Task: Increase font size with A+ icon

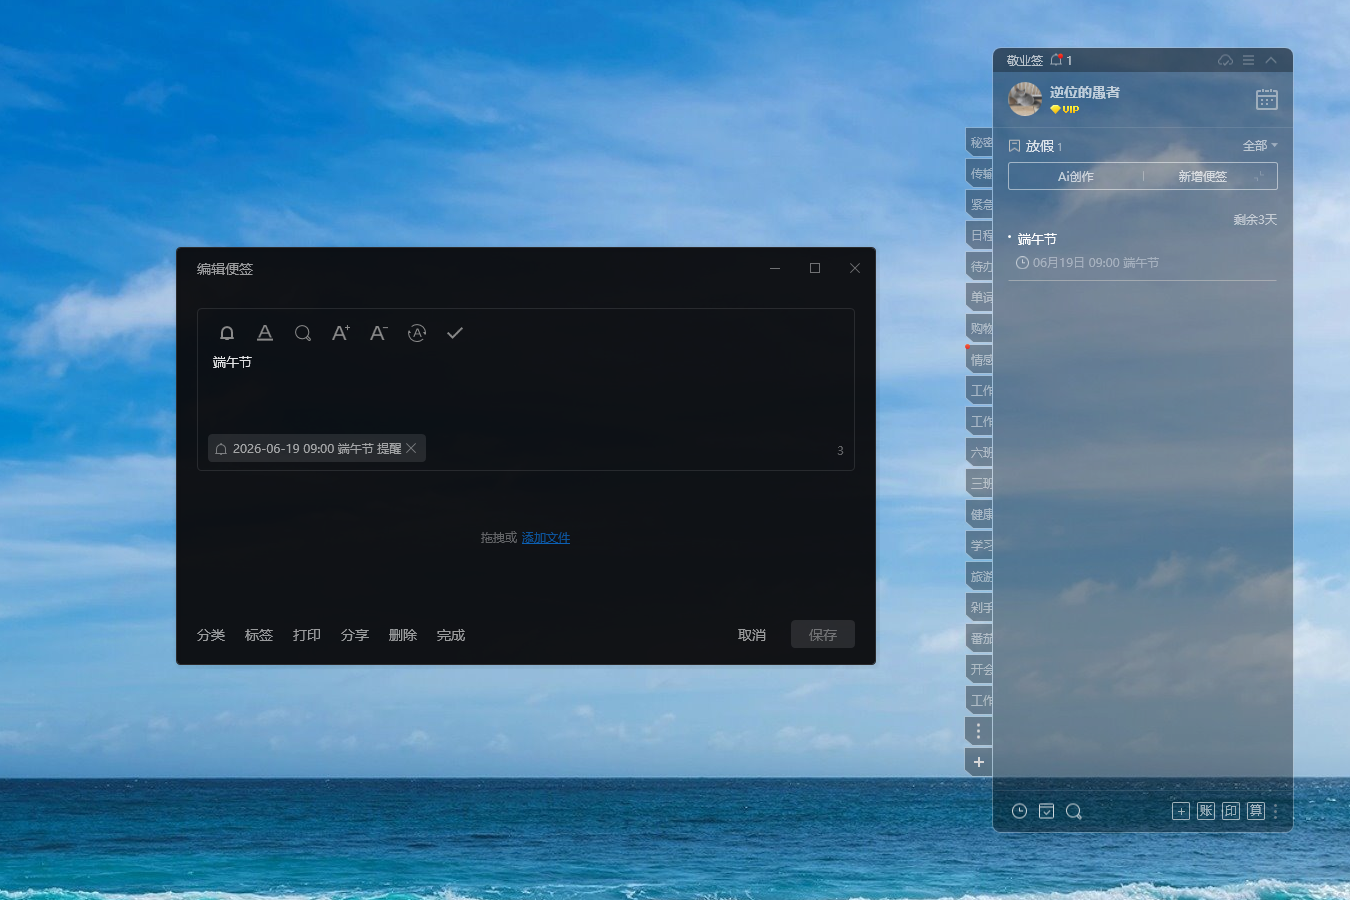Action: [x=341, y=333]
